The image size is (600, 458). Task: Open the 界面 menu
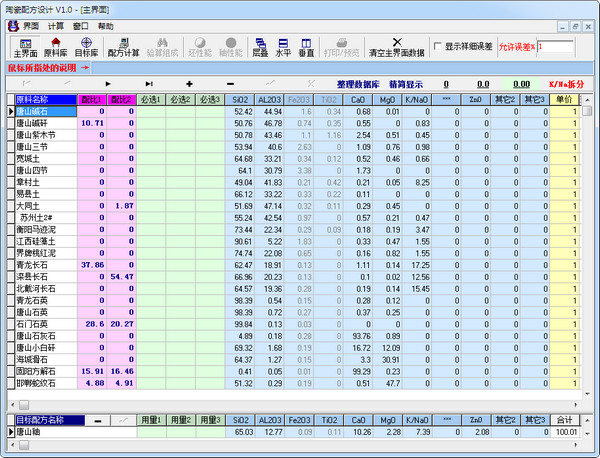coord(29,26)
